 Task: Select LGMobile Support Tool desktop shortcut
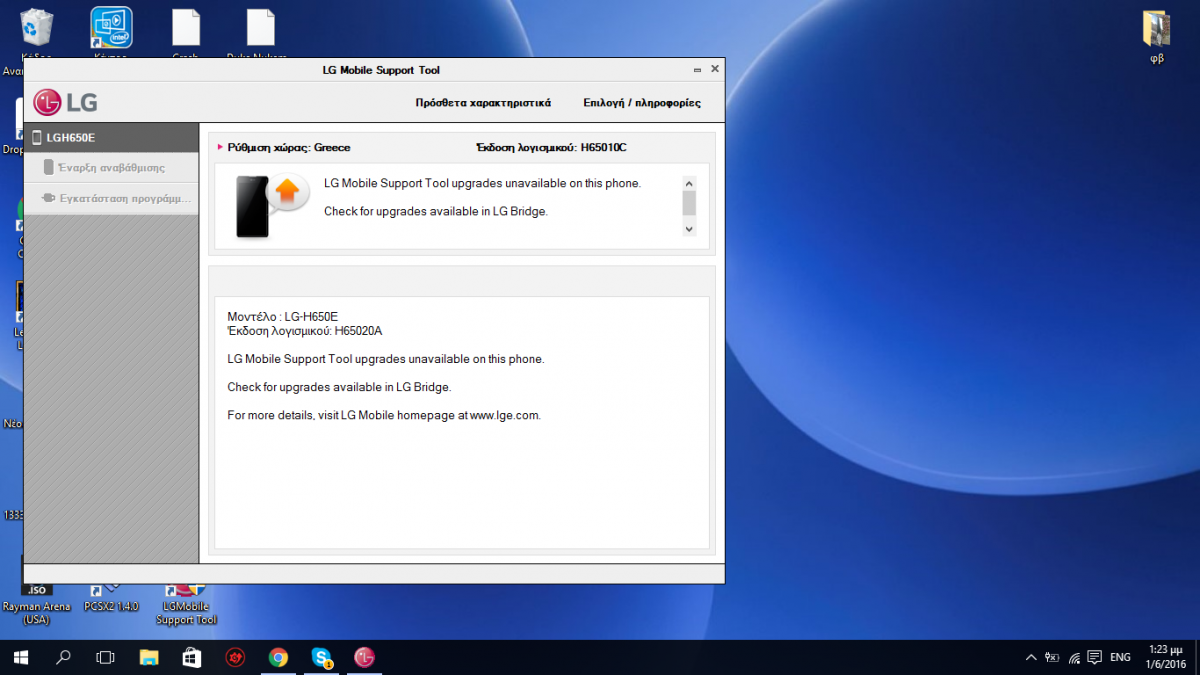[x=185, y=606]
